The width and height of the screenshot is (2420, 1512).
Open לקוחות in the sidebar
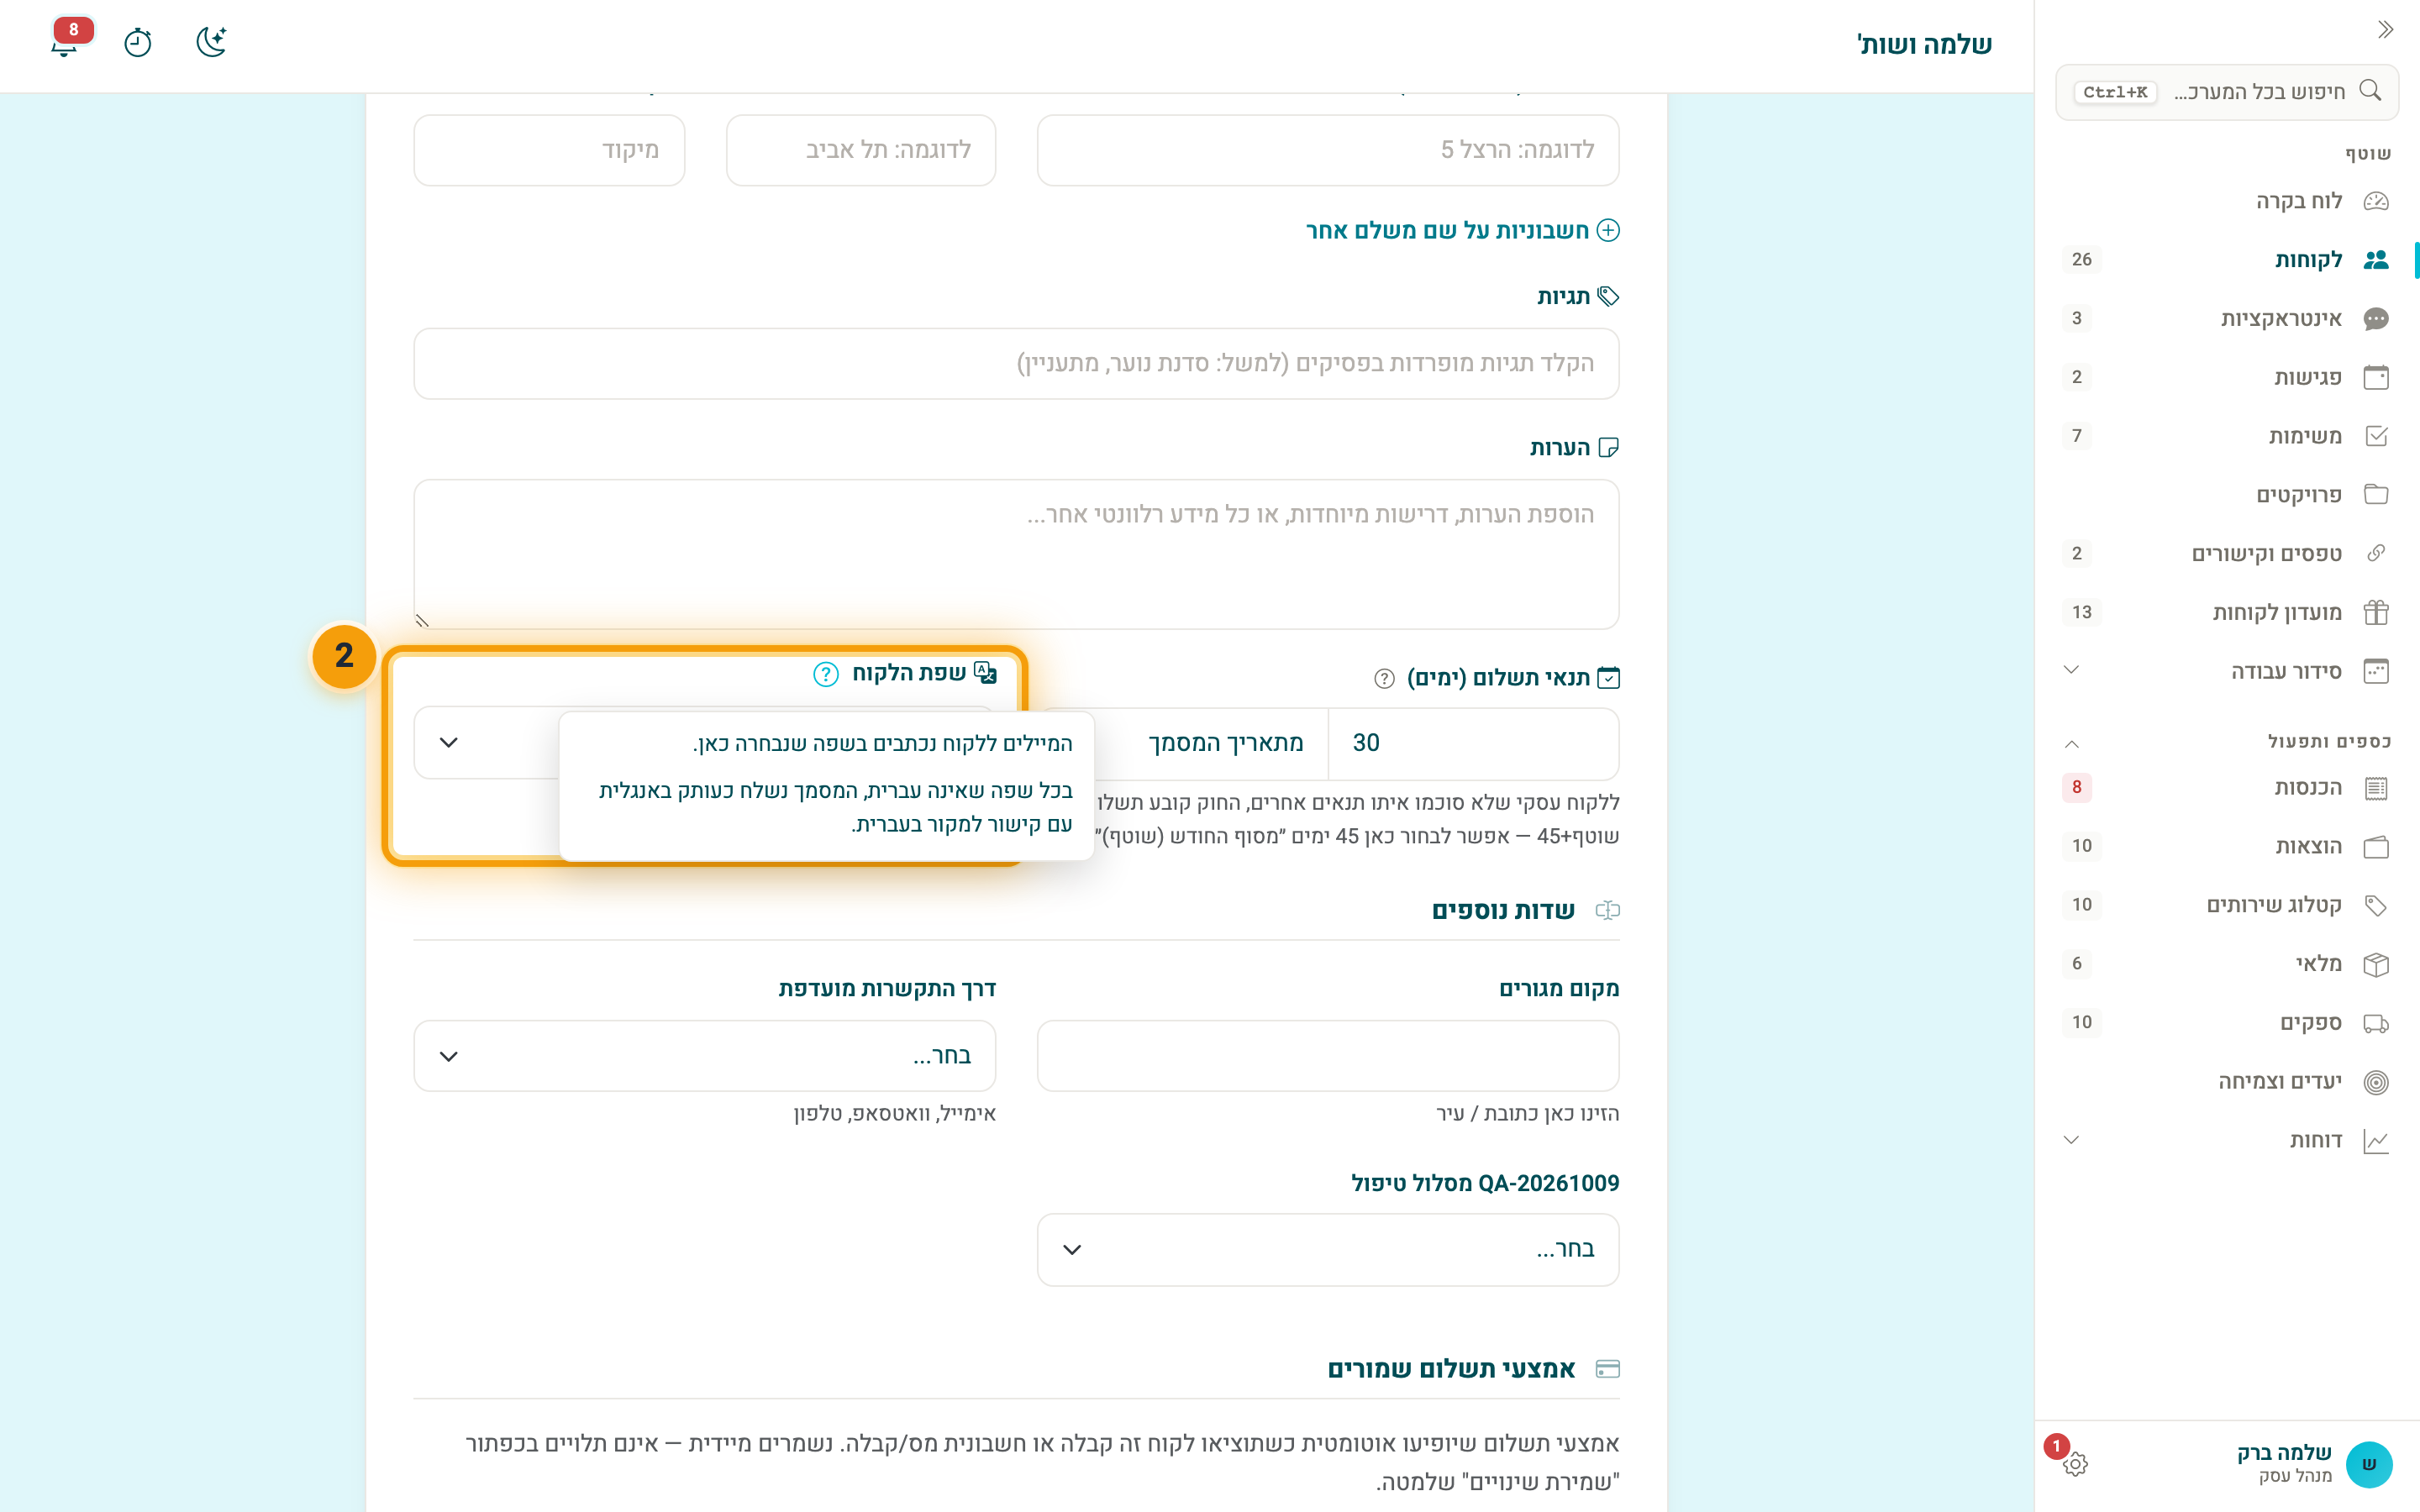tap(2227, 260)
